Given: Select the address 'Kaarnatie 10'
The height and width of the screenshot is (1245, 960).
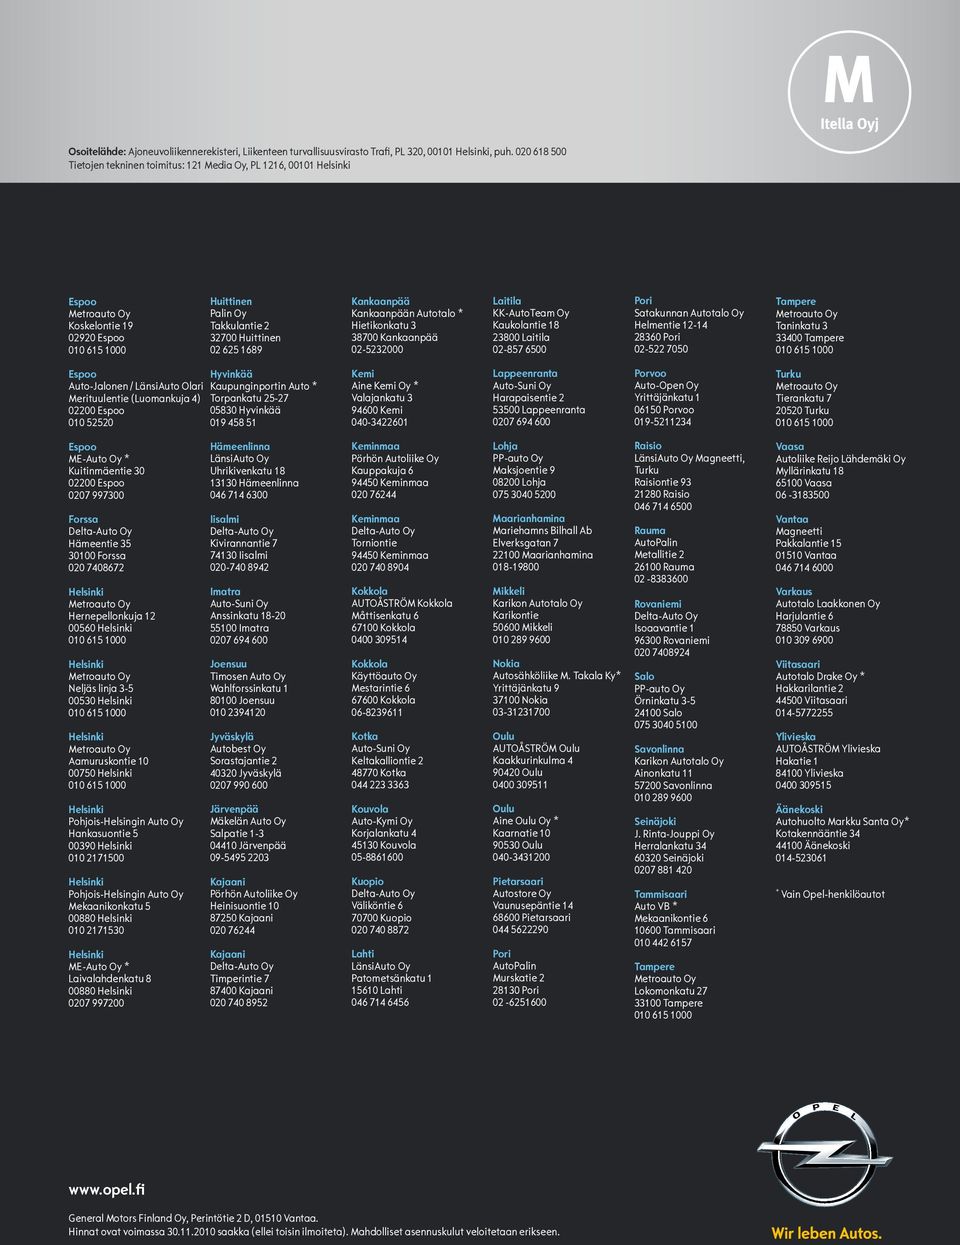Looking at the screenshot, I should [521, 833].
